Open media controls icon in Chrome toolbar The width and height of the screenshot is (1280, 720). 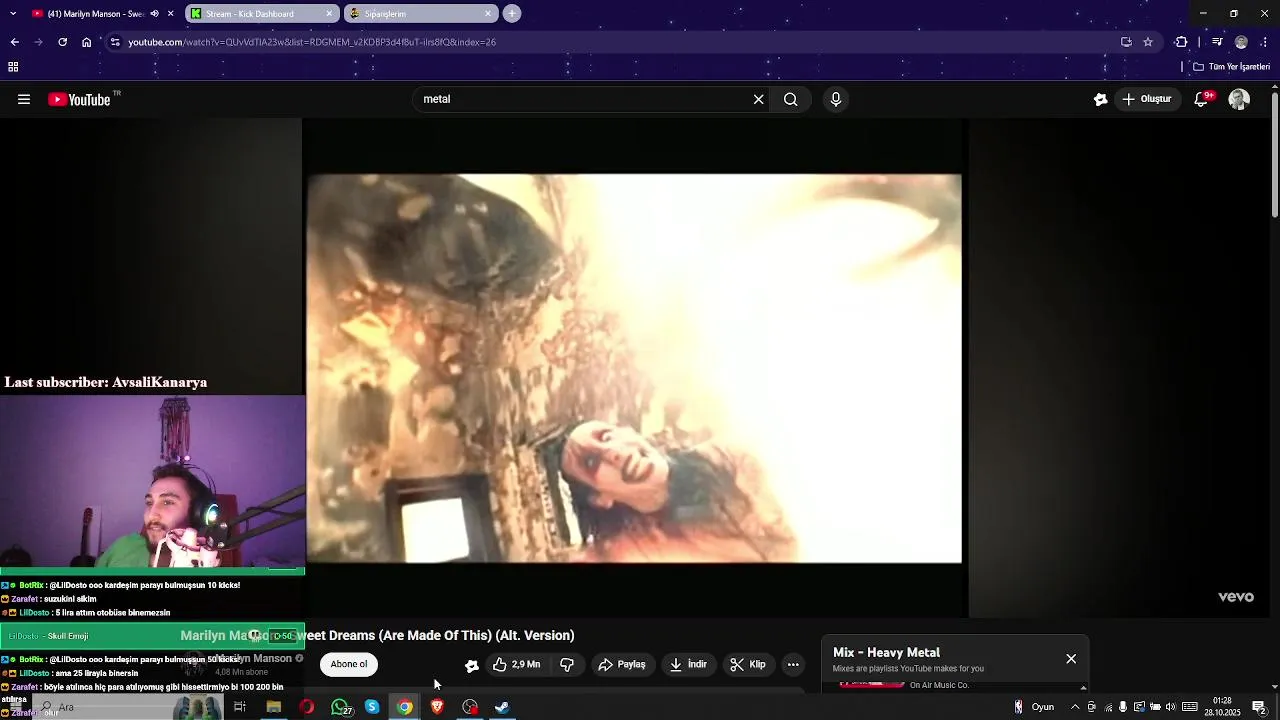pos(1217,42)
